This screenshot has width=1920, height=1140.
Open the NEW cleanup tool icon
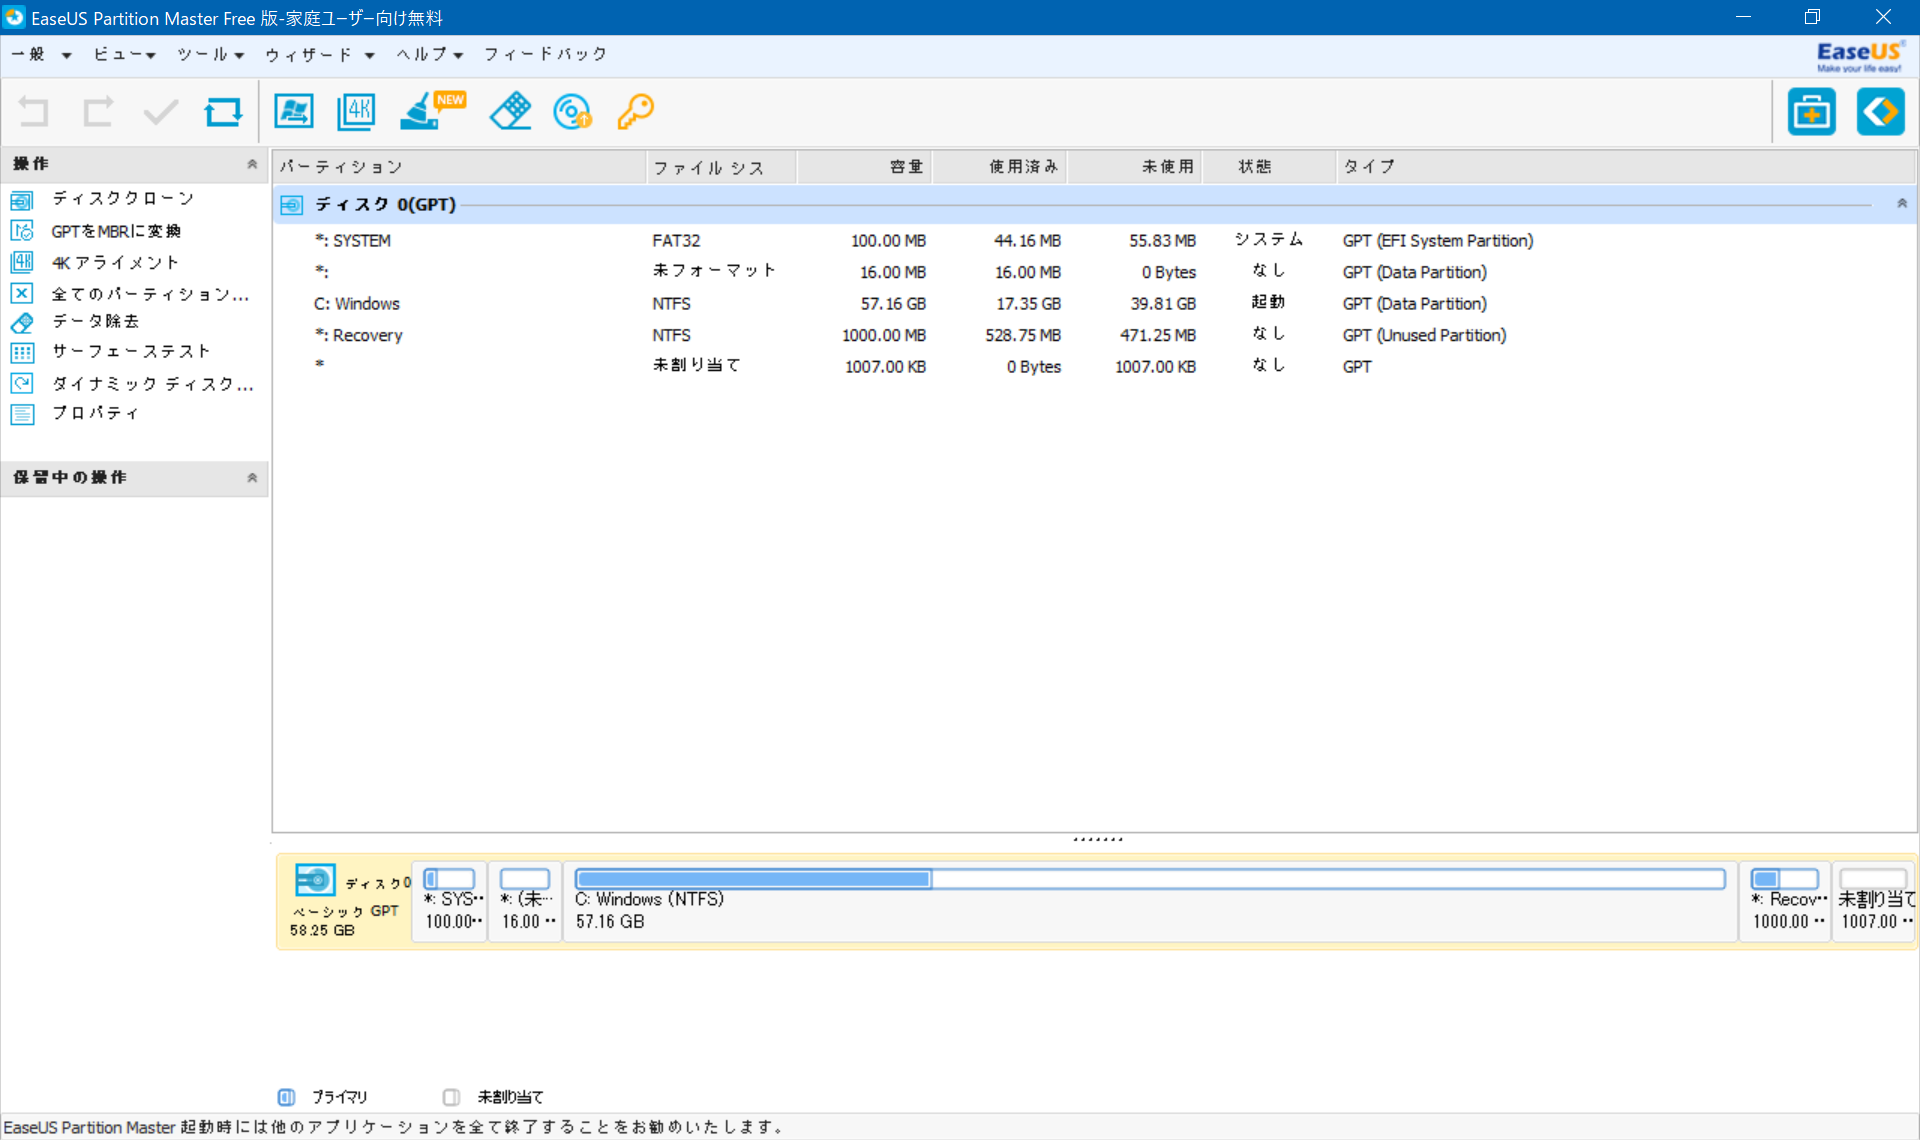431,110
